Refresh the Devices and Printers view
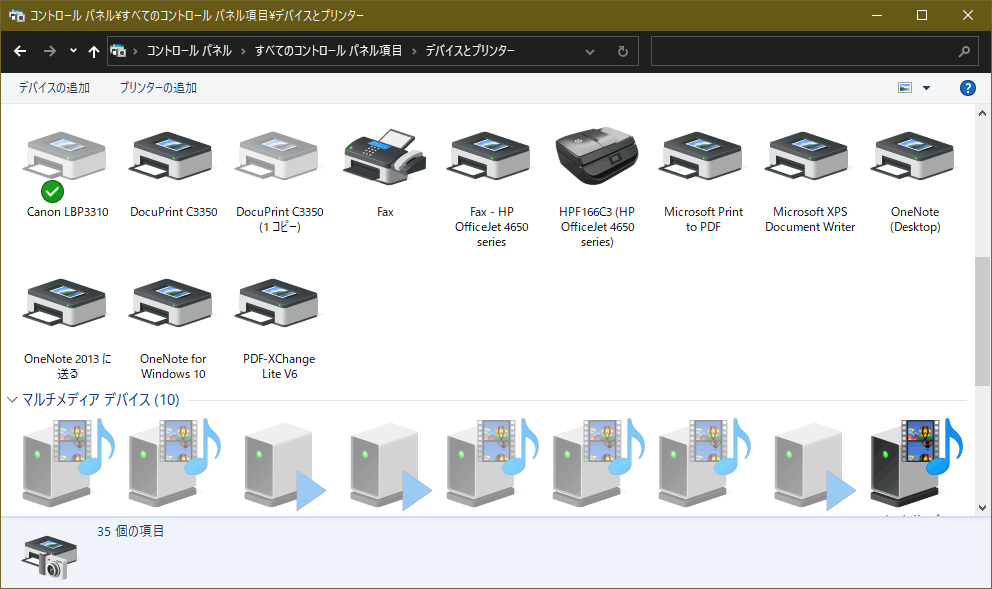992x589 pixels. click(623, 51)
